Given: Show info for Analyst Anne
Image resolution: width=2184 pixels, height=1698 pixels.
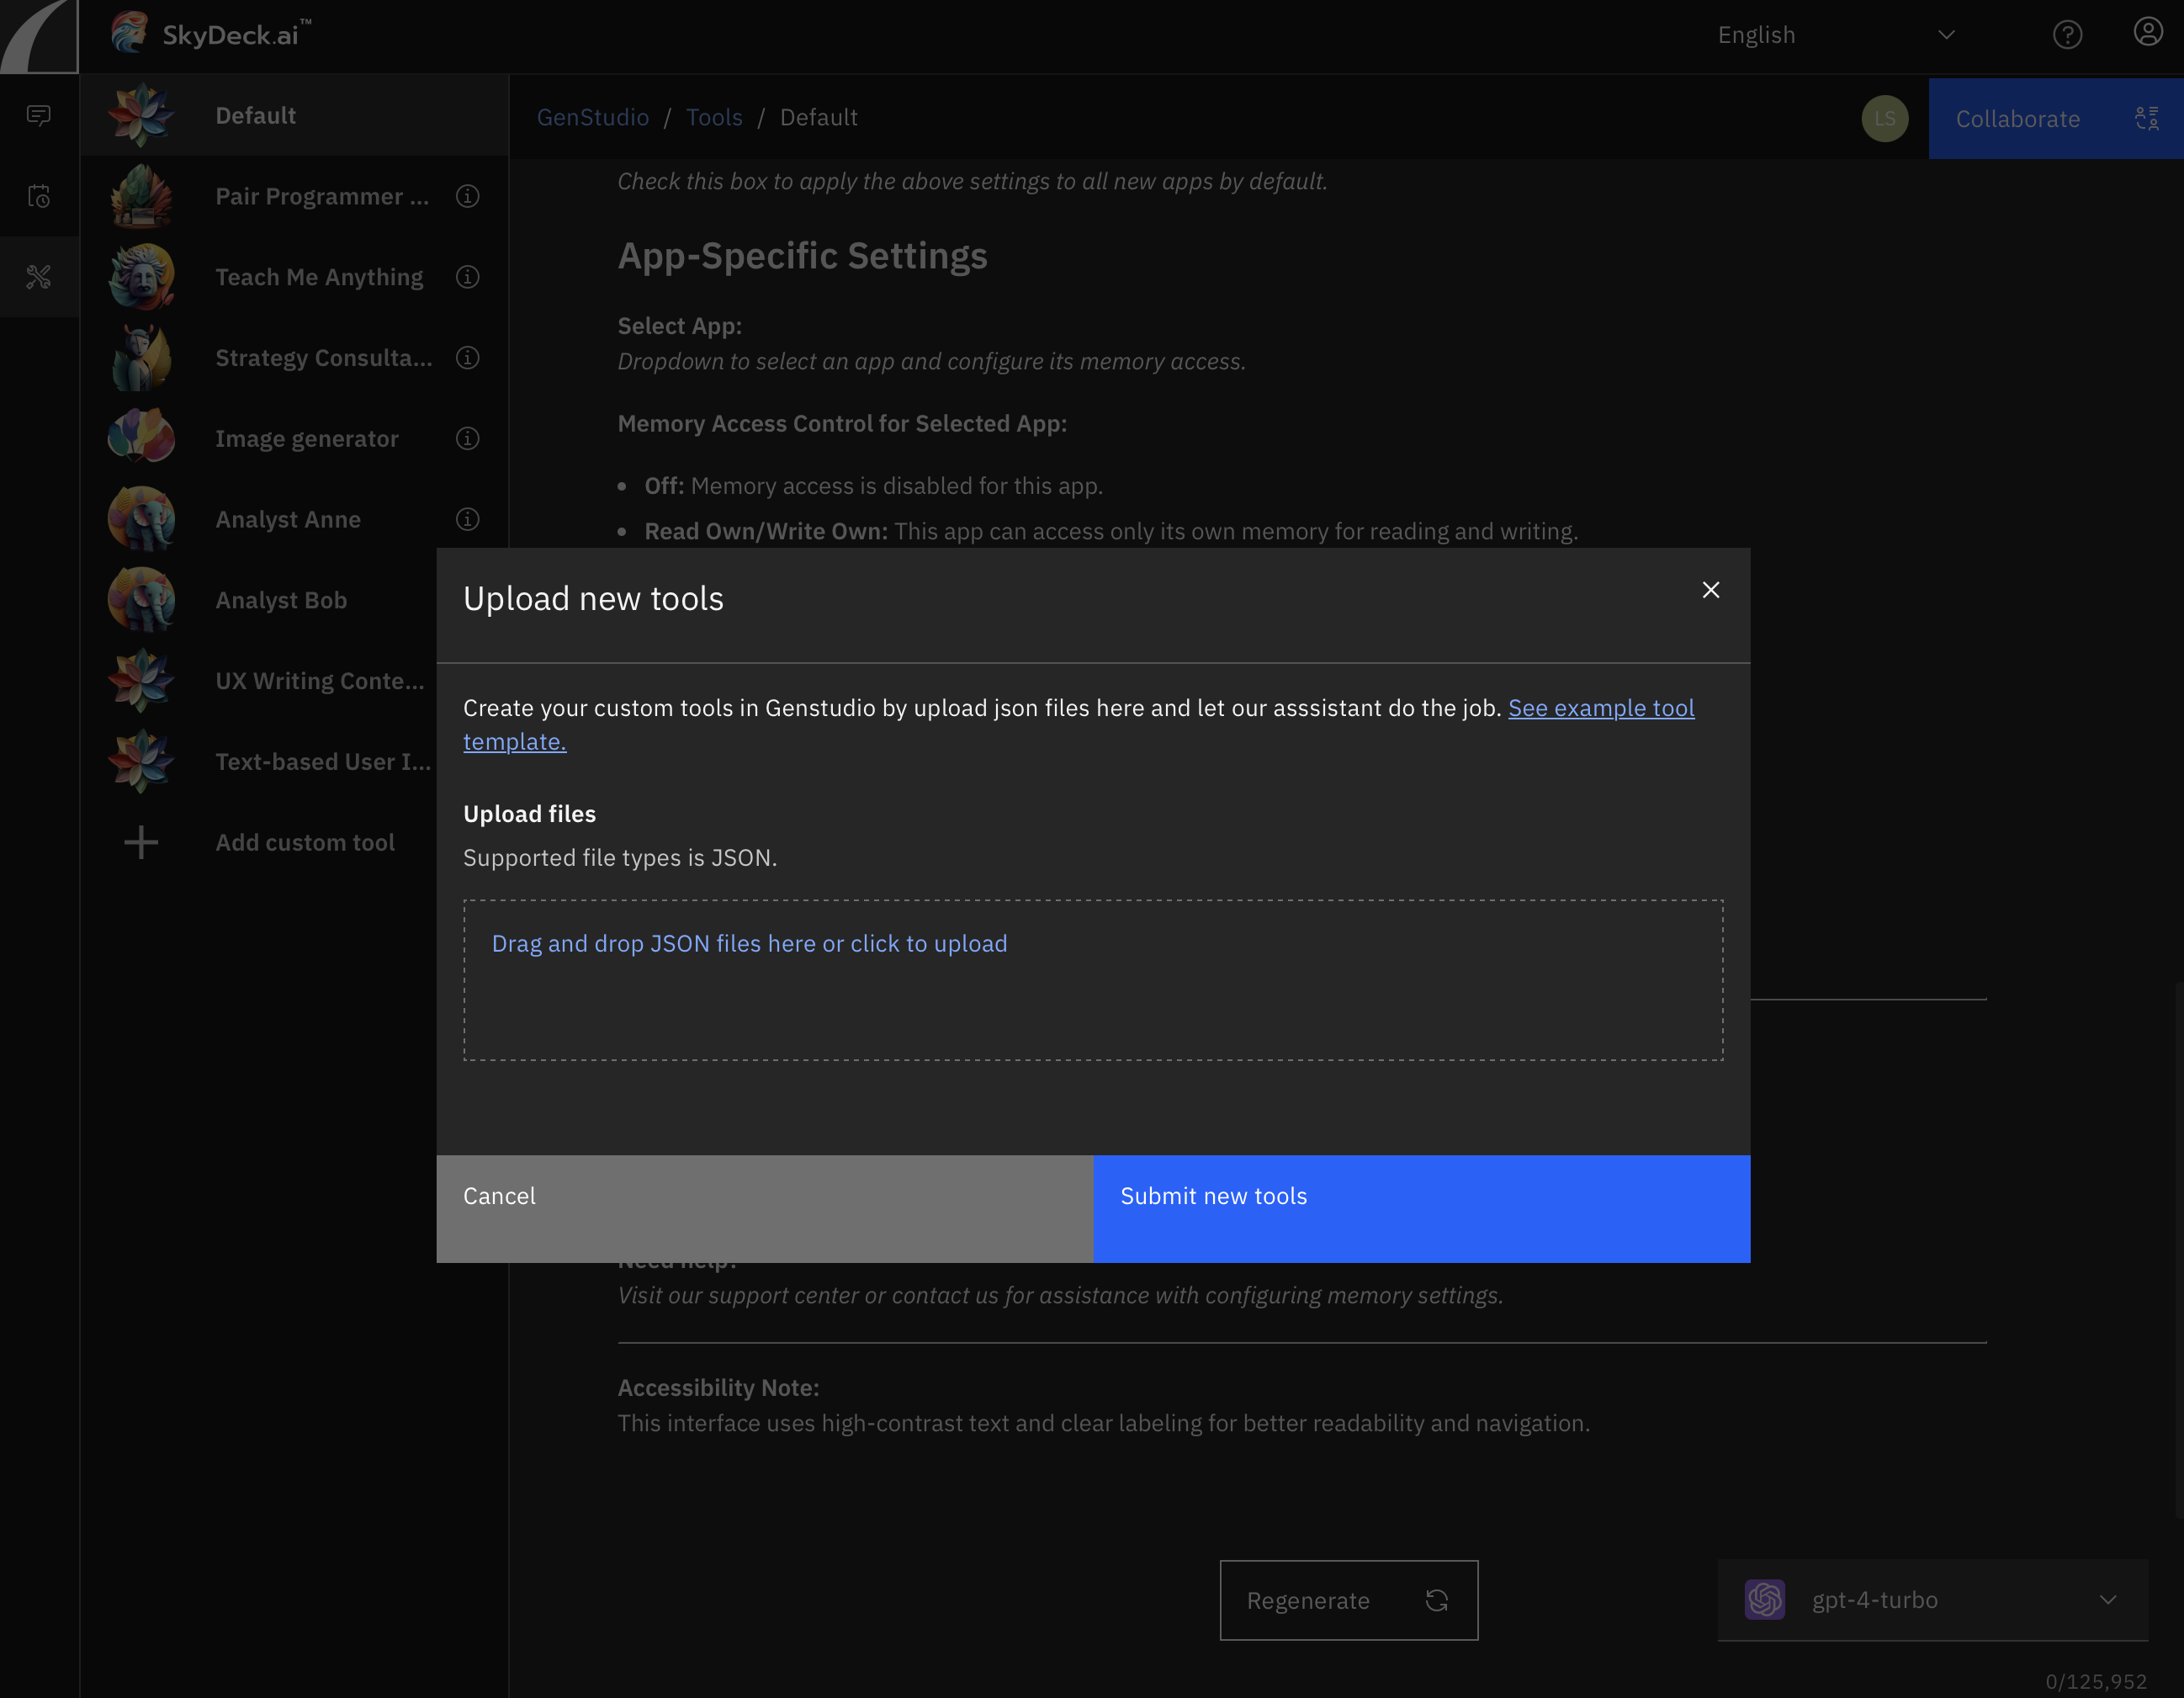Looking at the screenshot, I should tap(467, 519).
